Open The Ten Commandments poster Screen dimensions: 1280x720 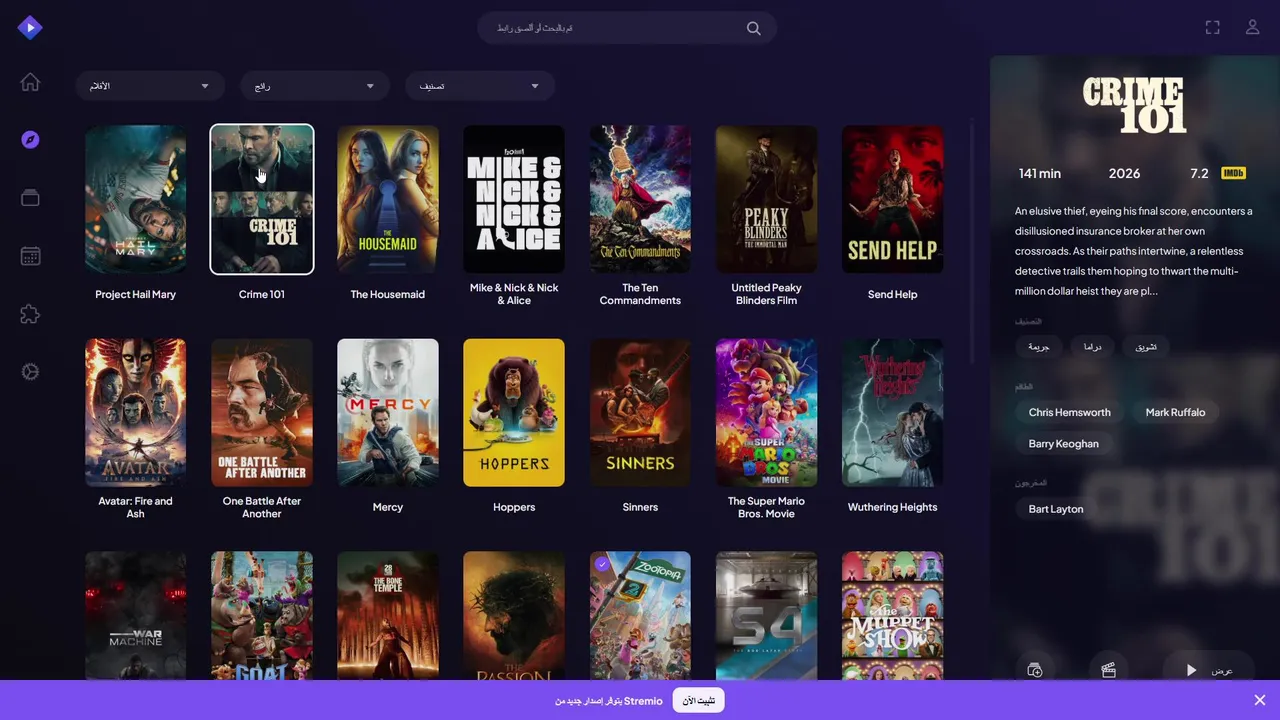coord(640,199)
